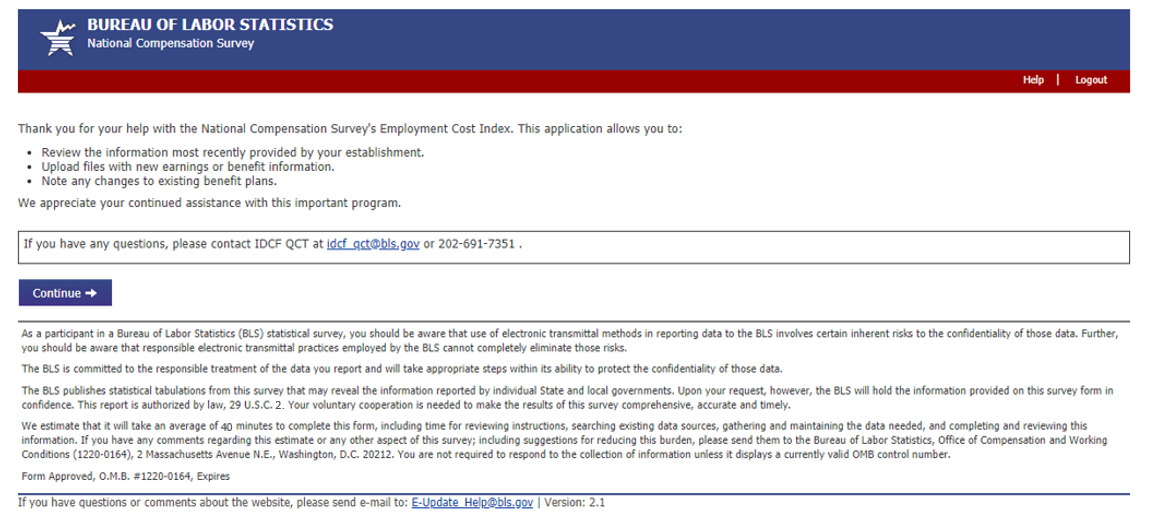Open the E-Update_Help@bls.gov email link
The width and height of the screenshot is (1160, 528).
point(472,503)
